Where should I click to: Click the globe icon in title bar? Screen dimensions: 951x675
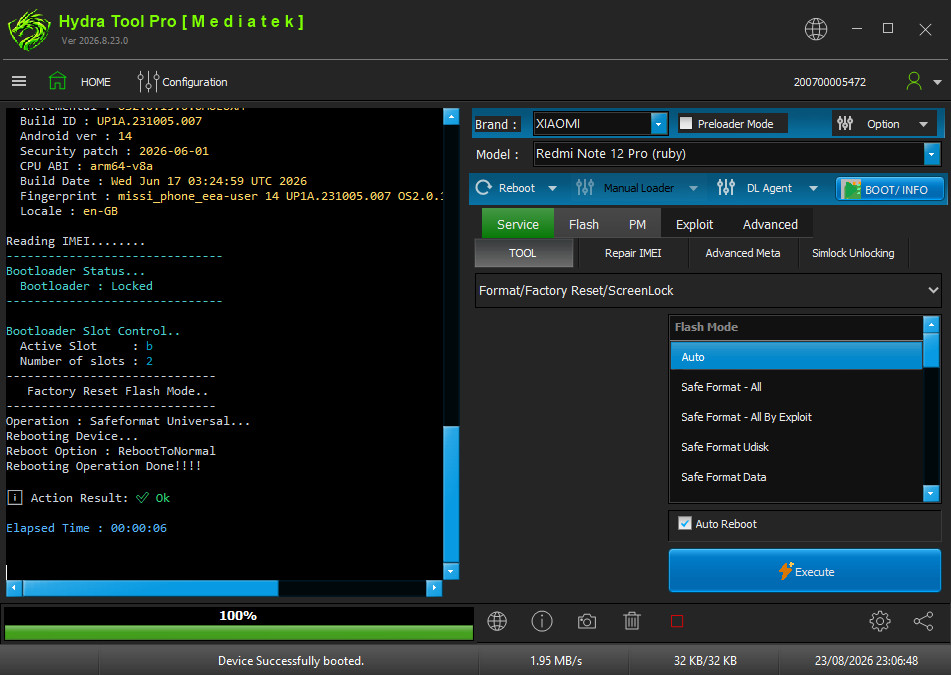coord(815,29)
